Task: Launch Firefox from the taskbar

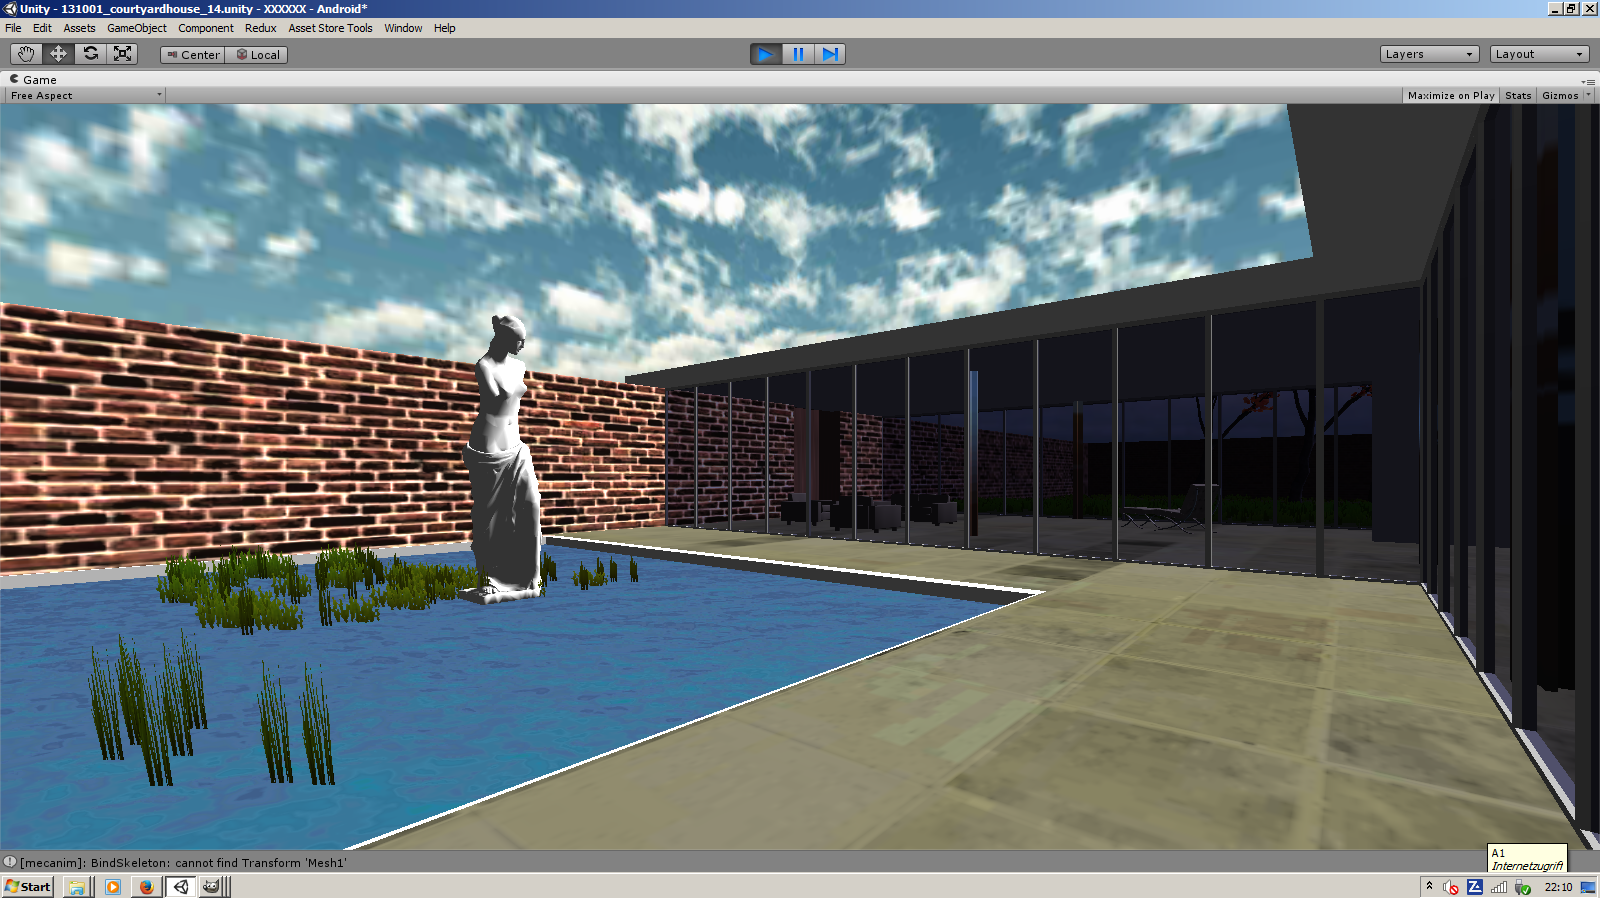Action: [146, 887]
